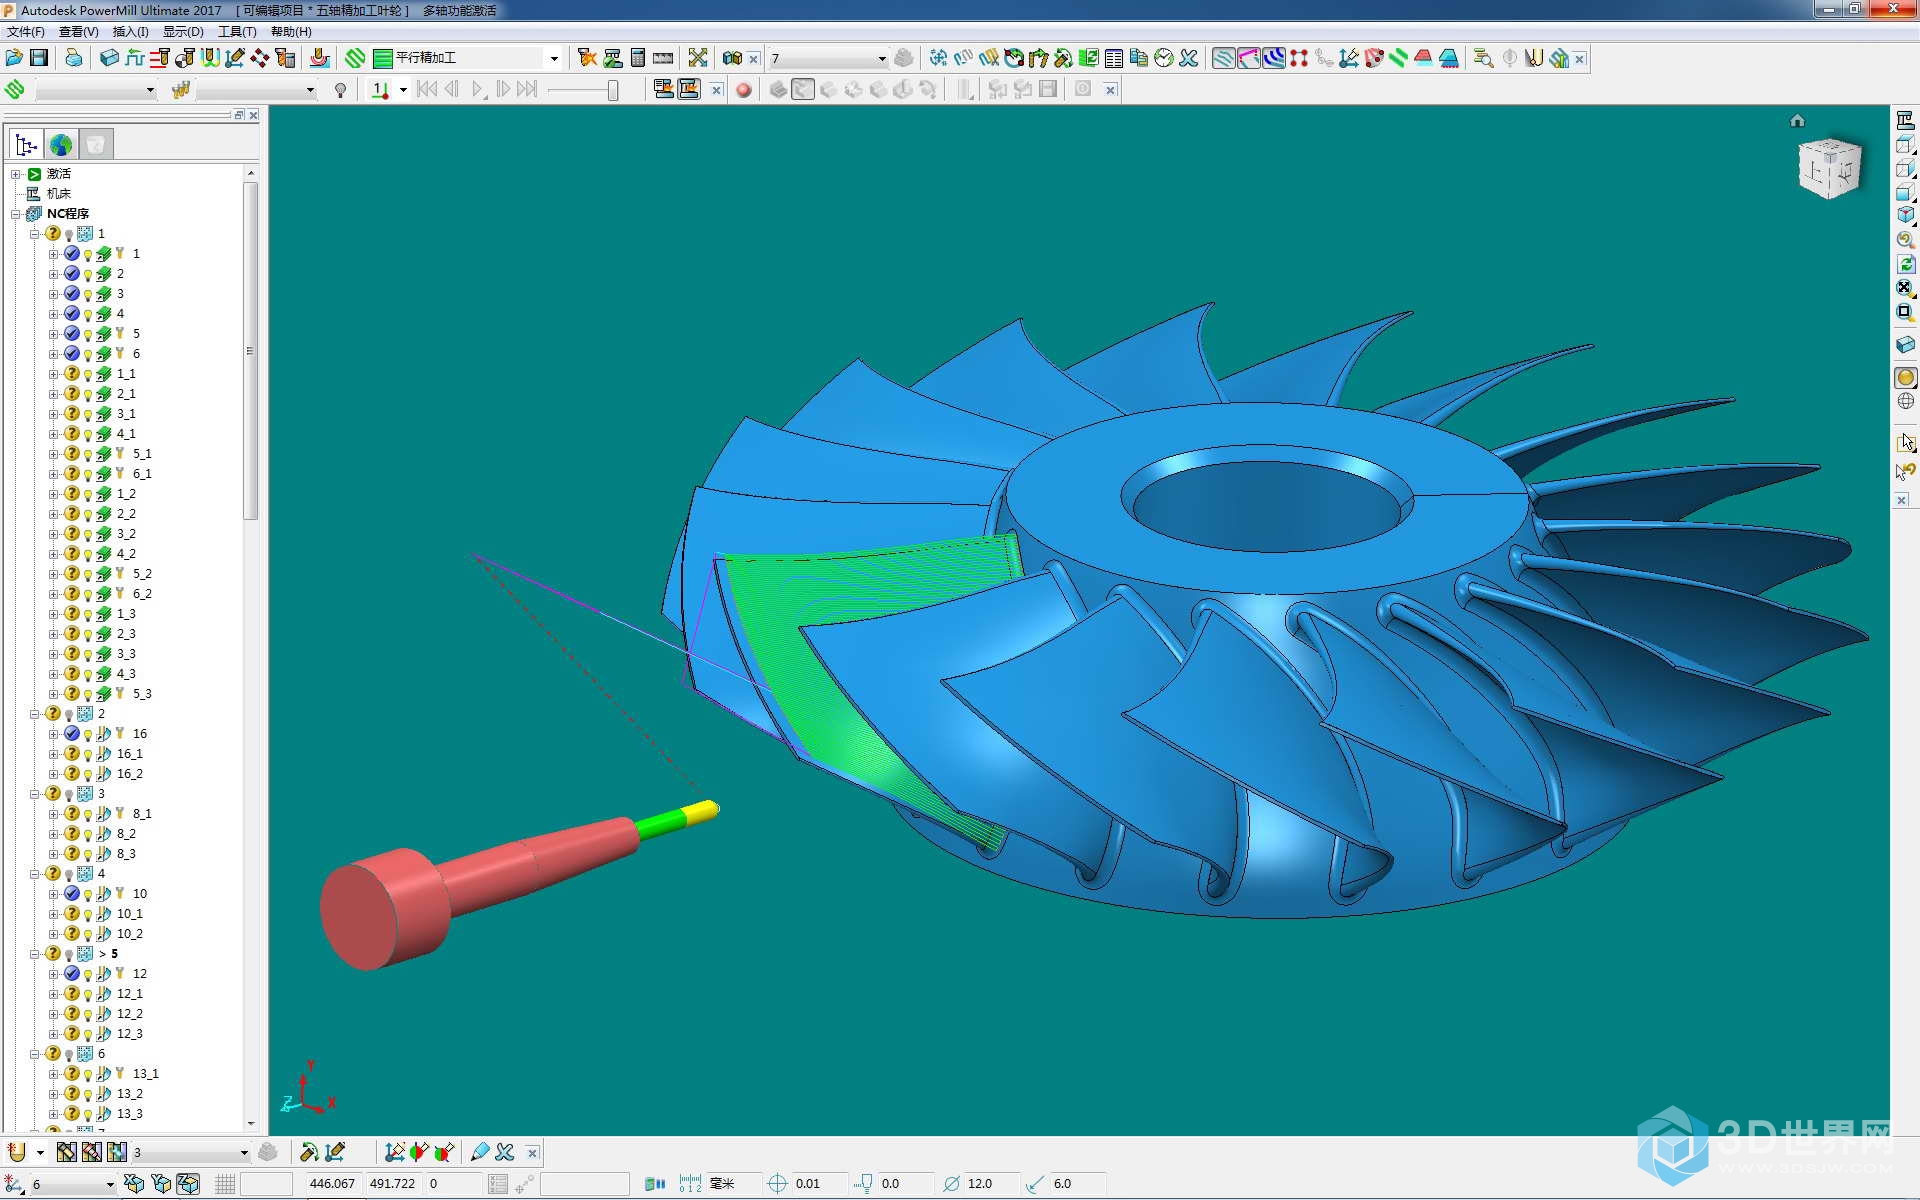Collapse NC program 2 node

(34, 714)
